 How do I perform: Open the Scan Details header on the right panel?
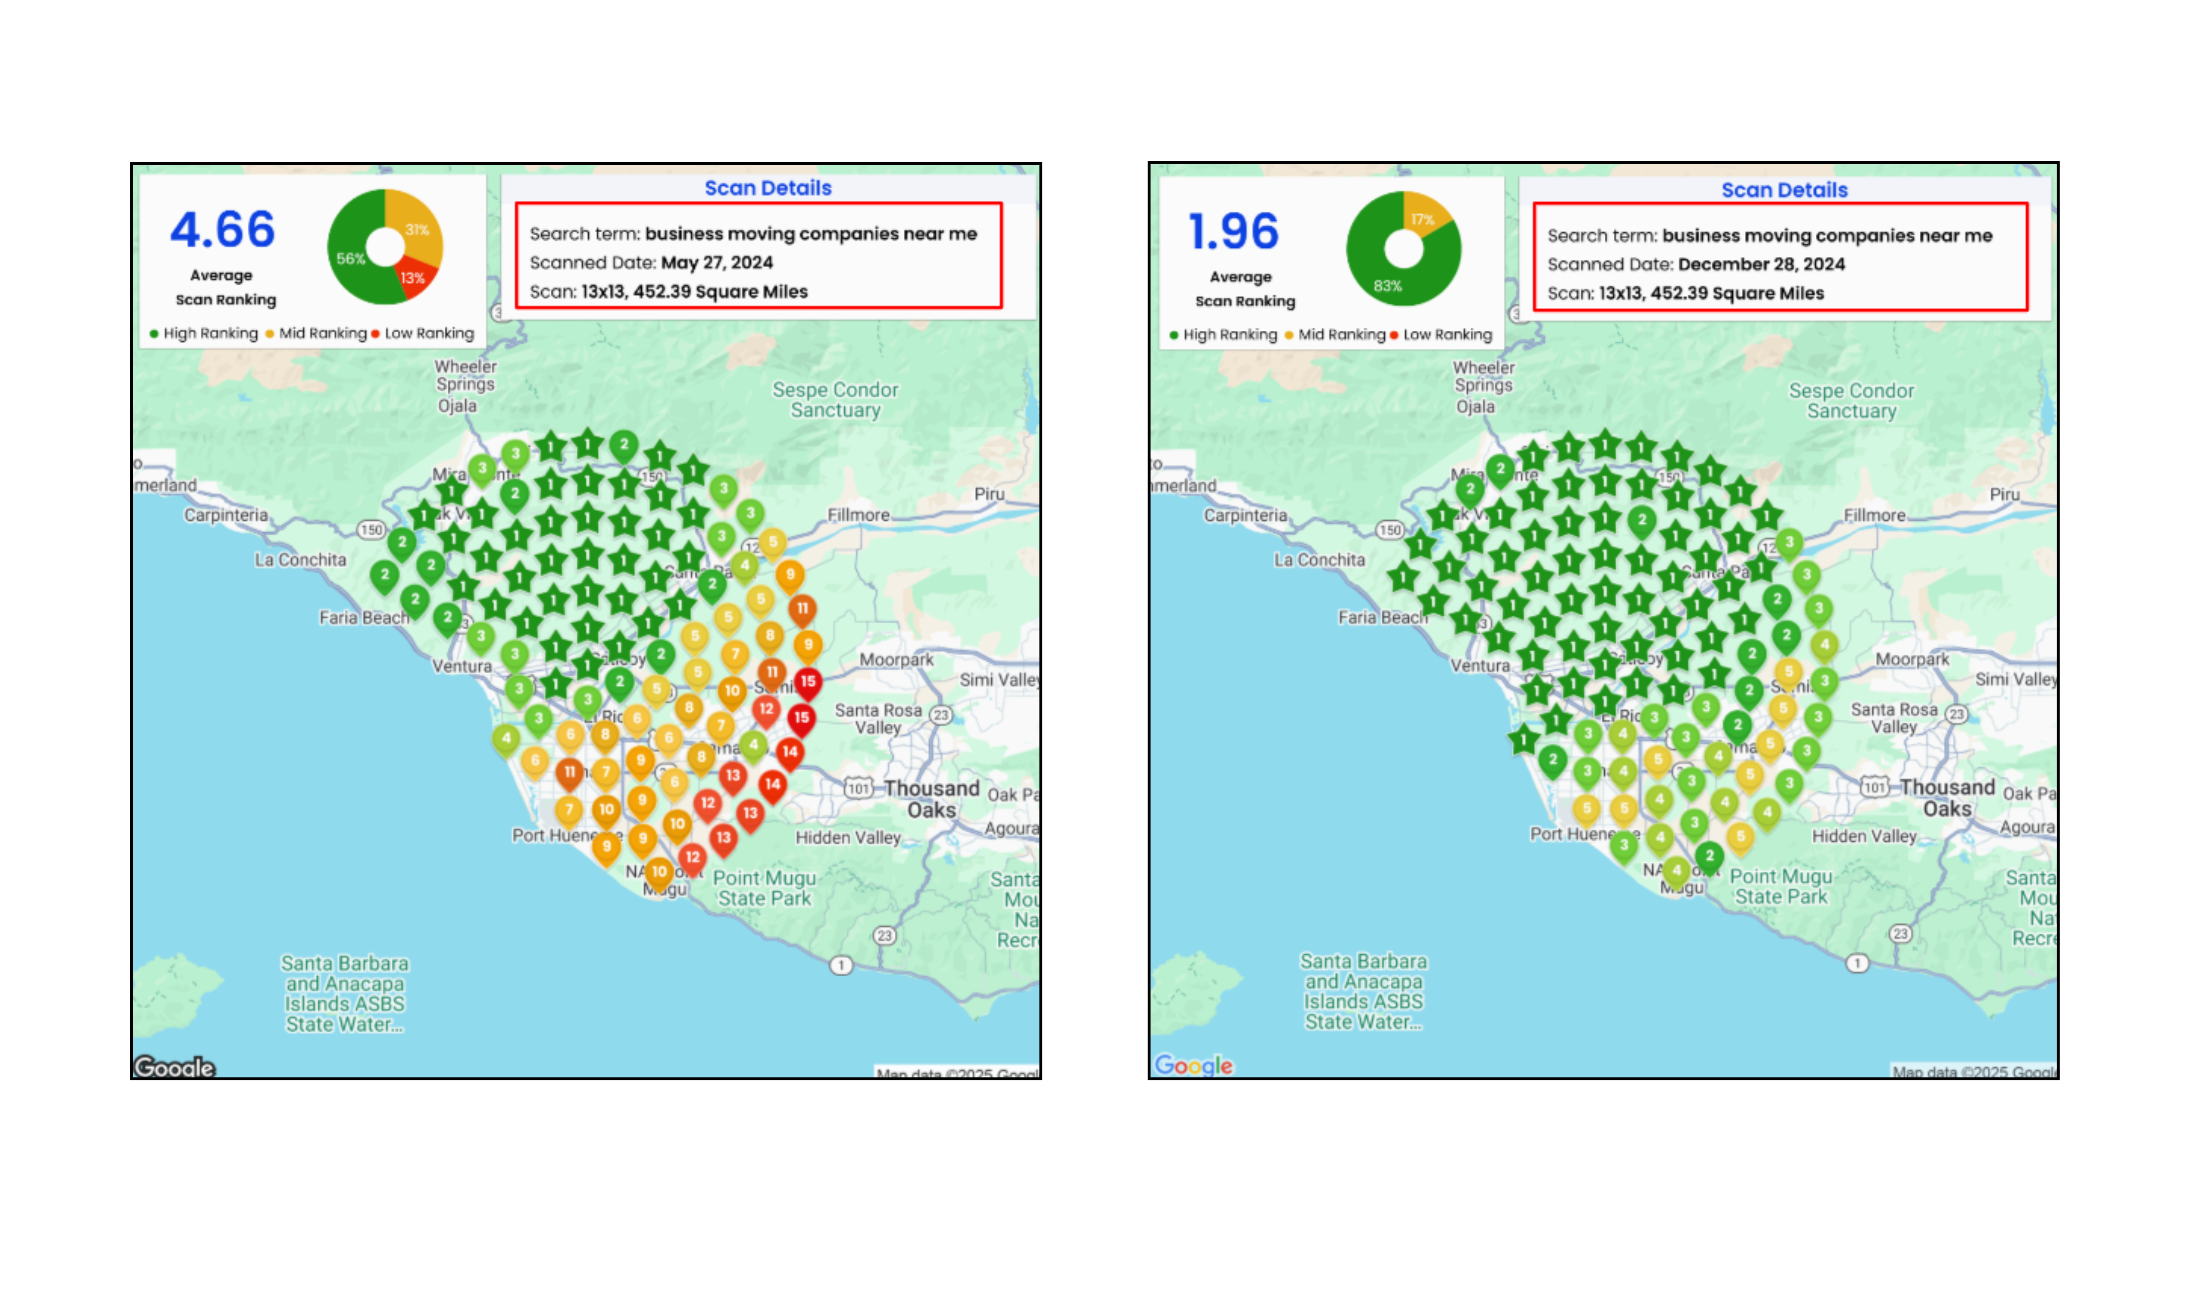coord(1784,190)
